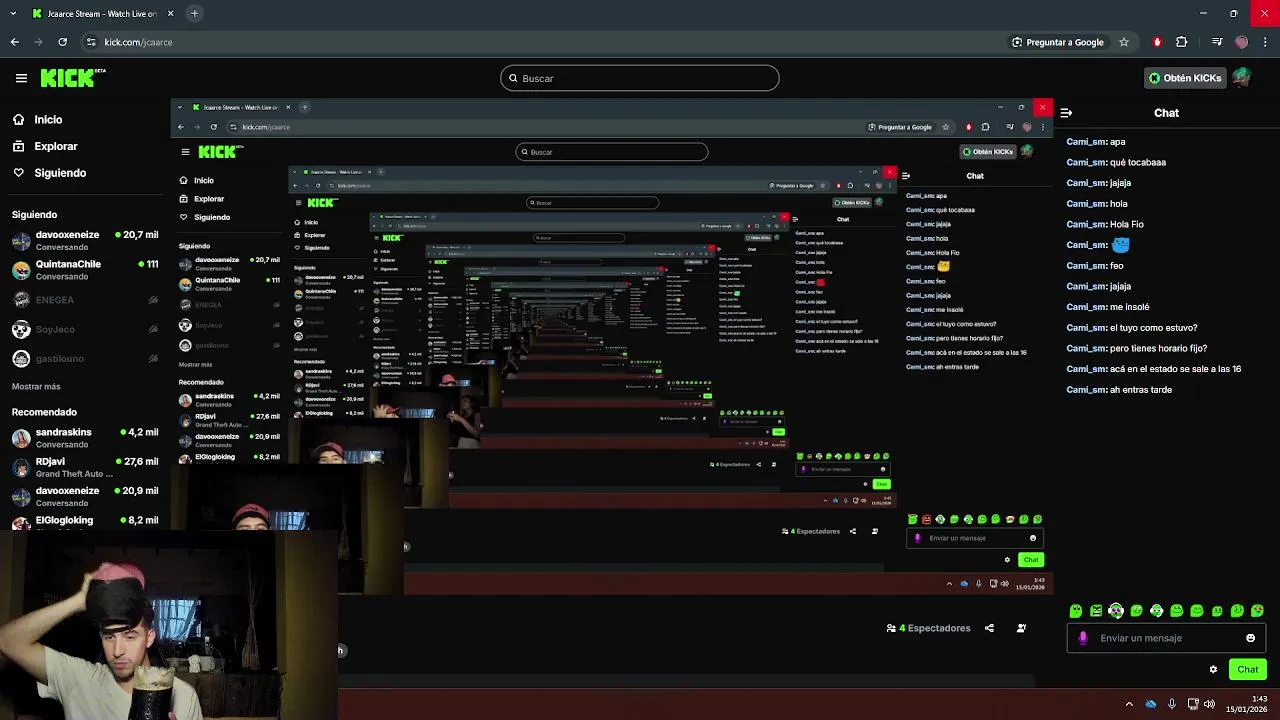
Task: Open the outermost Chrome profile avatar
Action: (1242, 42)
